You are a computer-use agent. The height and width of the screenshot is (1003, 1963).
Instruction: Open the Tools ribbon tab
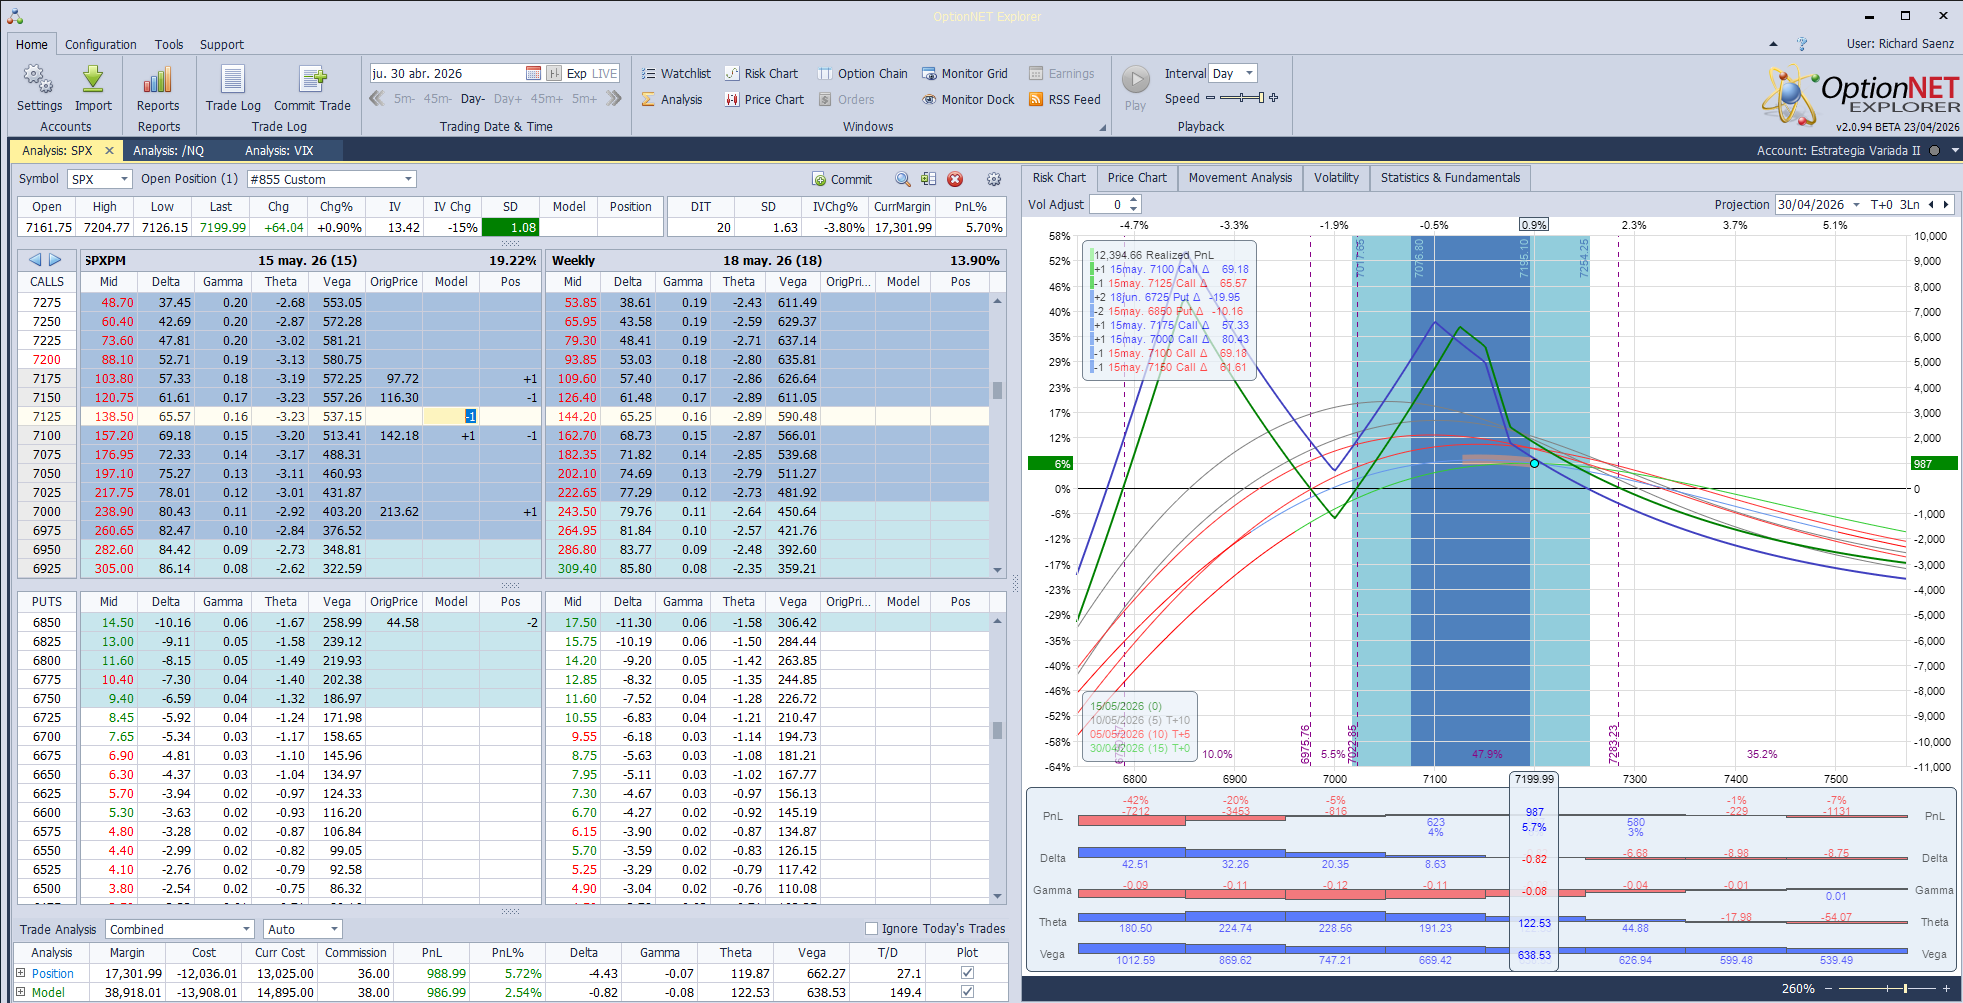click(169, 44)
